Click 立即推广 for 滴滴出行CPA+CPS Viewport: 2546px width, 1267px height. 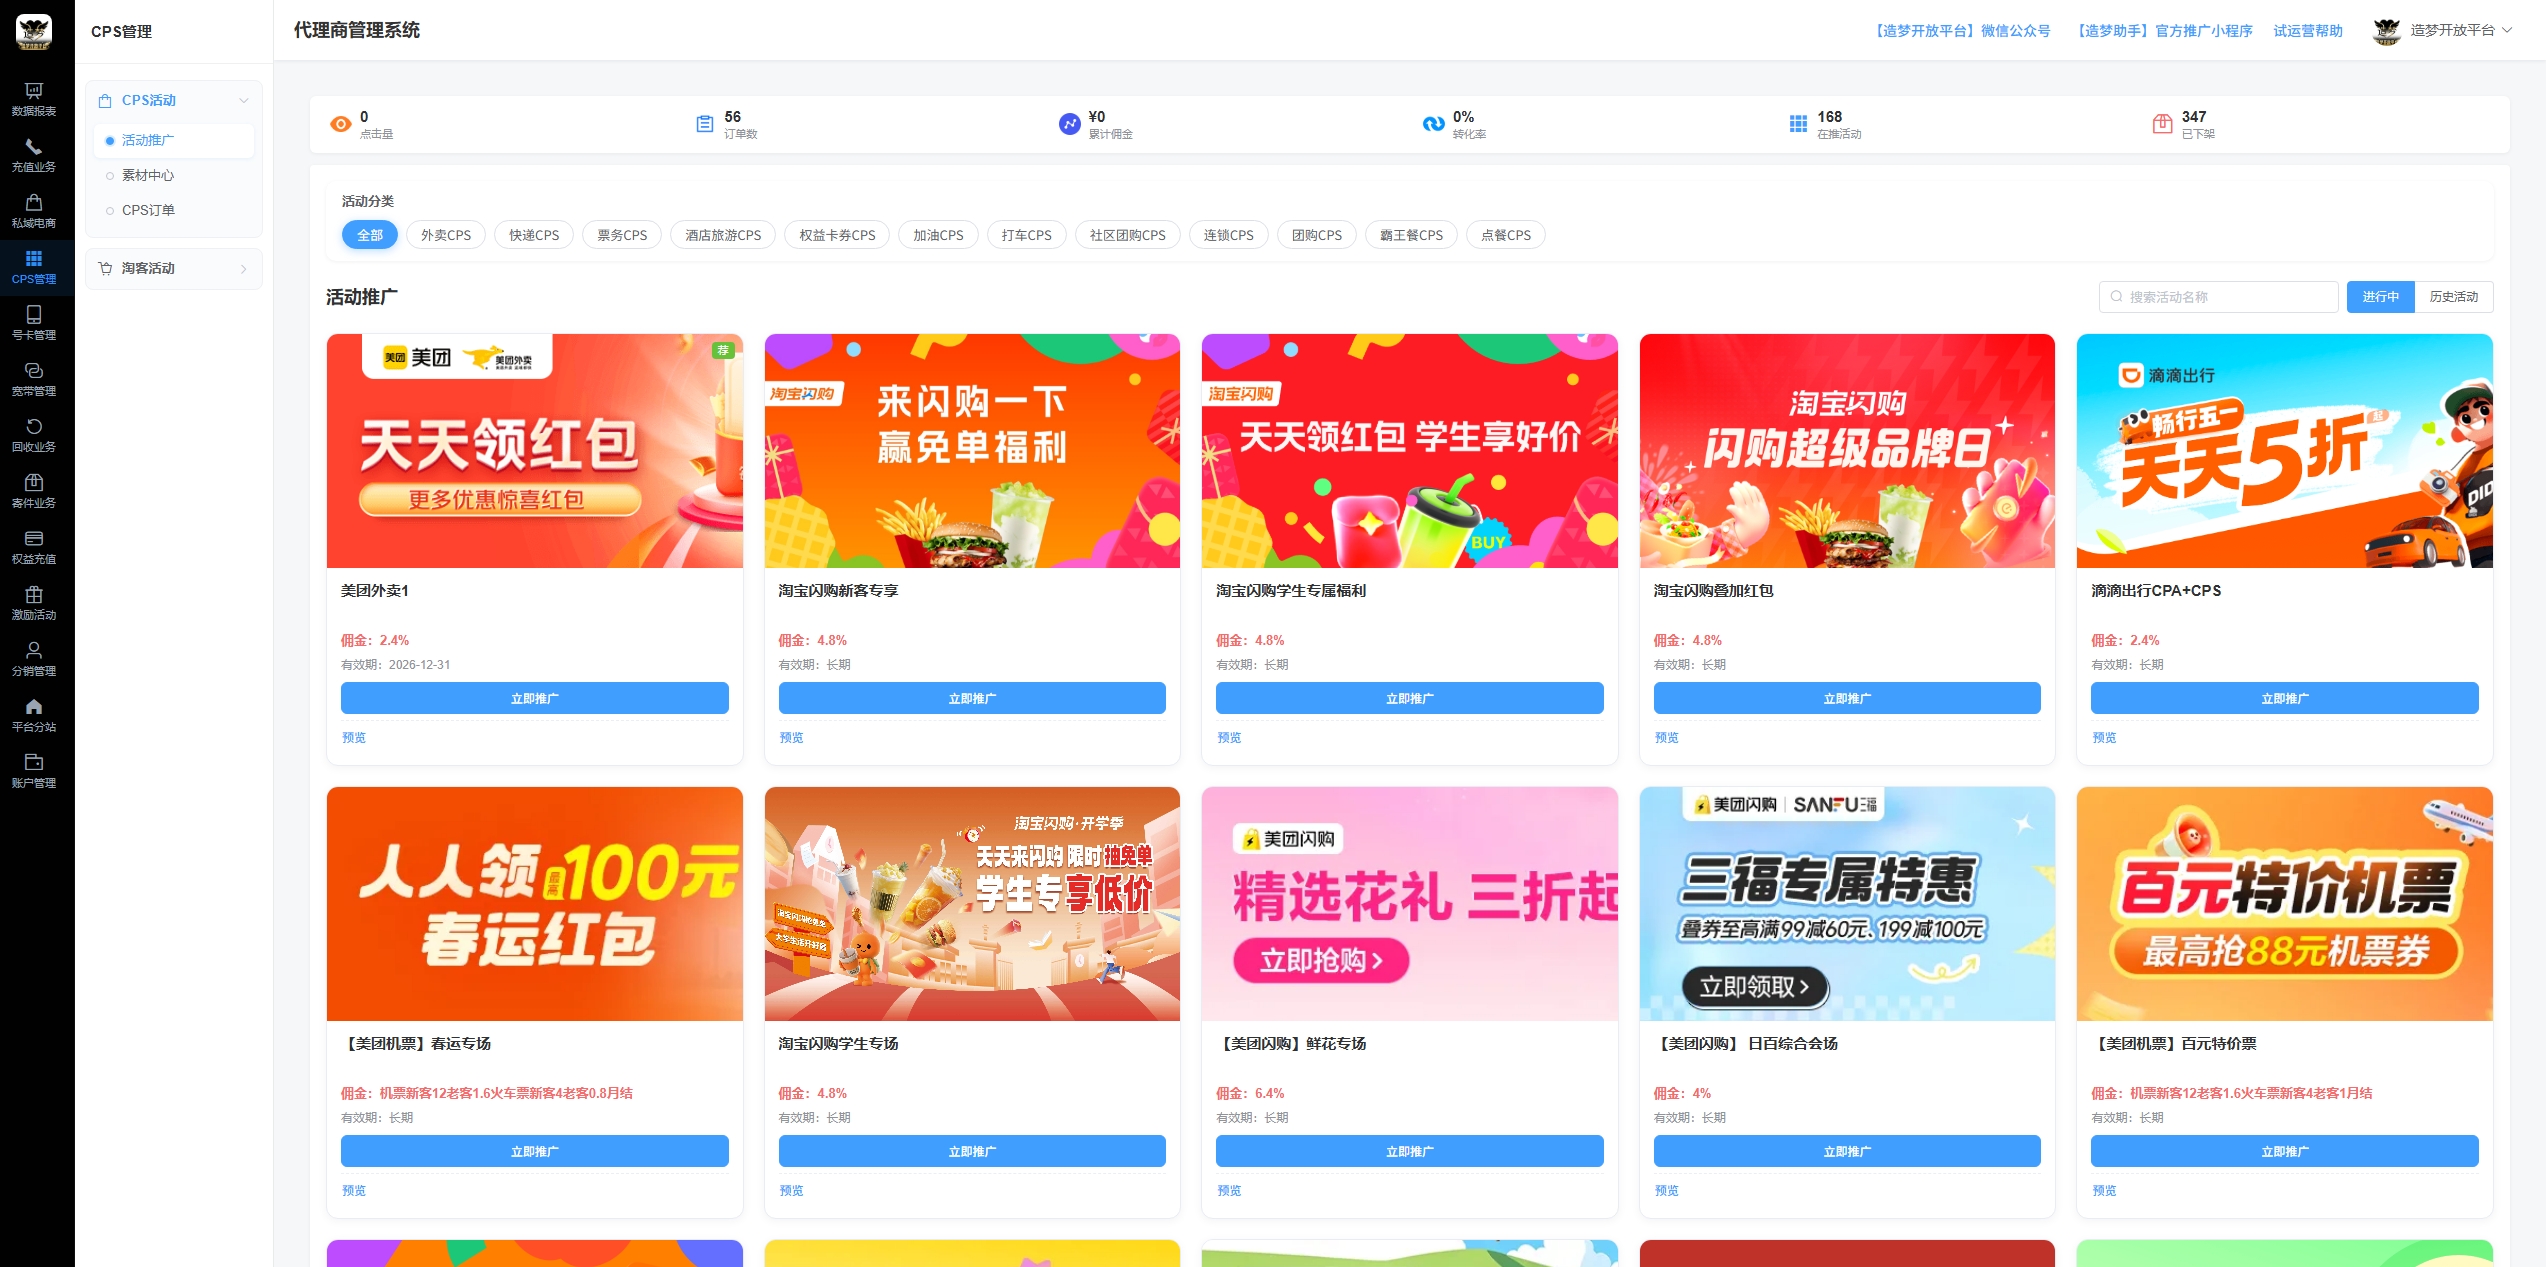pos(2284,698)
